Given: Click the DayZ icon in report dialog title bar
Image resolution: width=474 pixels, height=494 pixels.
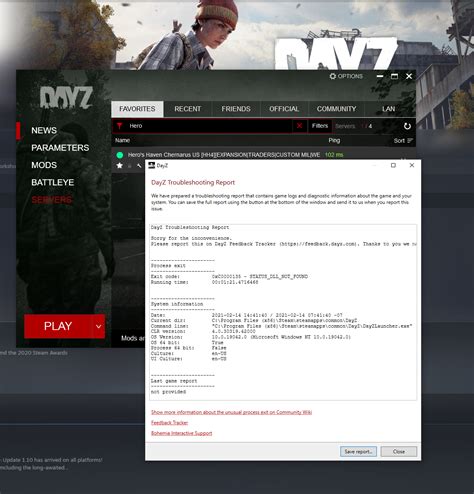Looking at the screenshot, I should (x=152, y=165).
